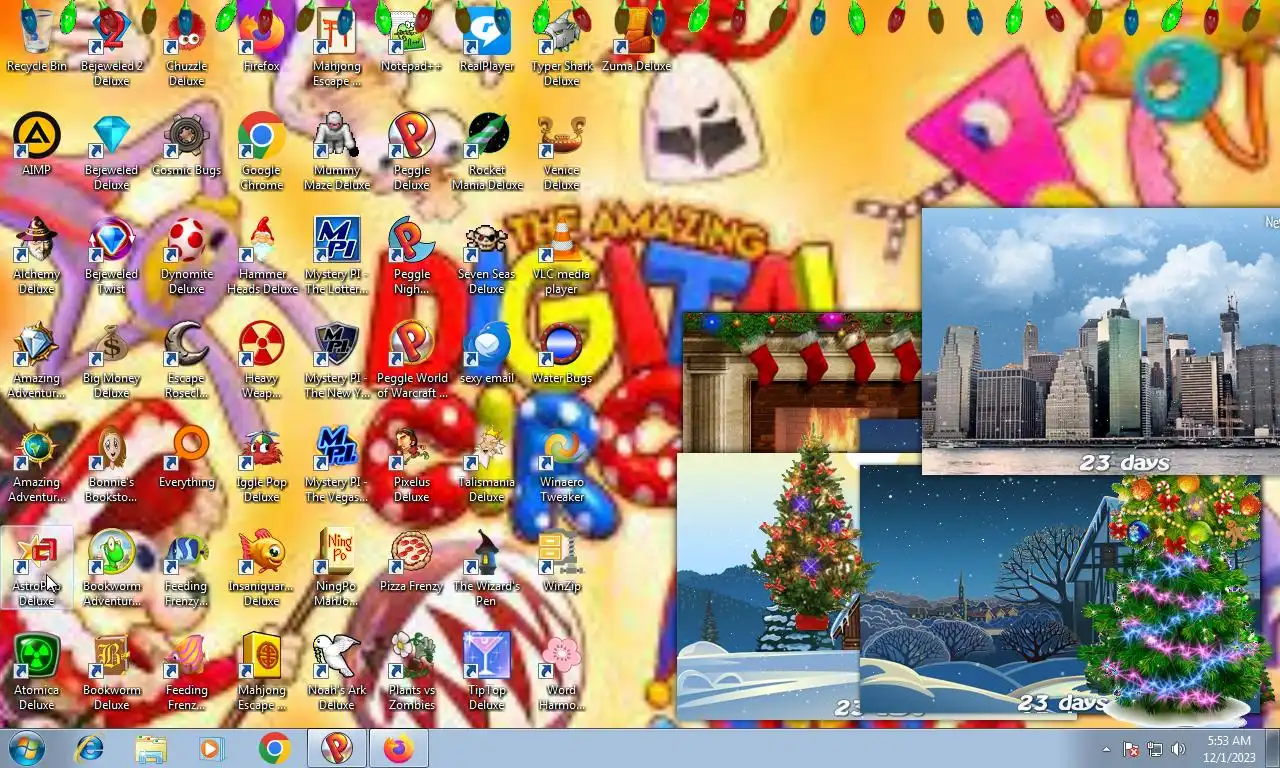
Task: Click the Atomica Deluxe icon
Action: [37, 671]
